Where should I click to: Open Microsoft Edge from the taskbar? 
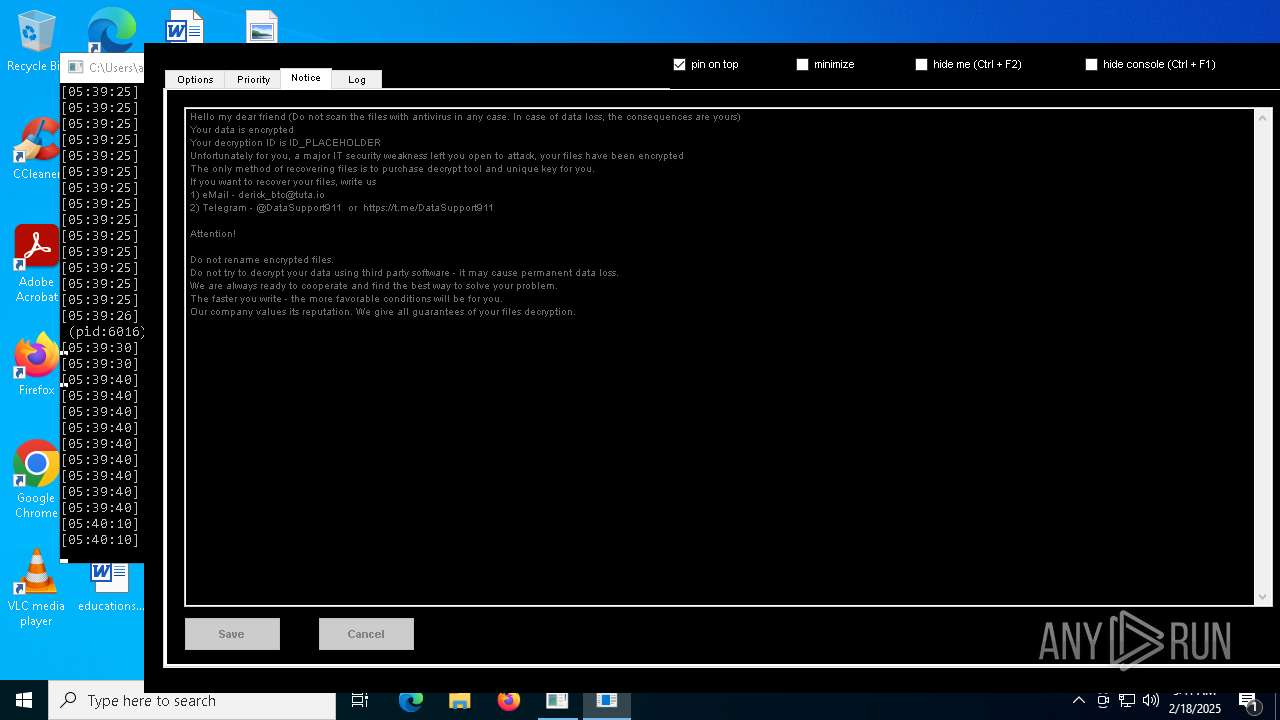click(411, 700)
